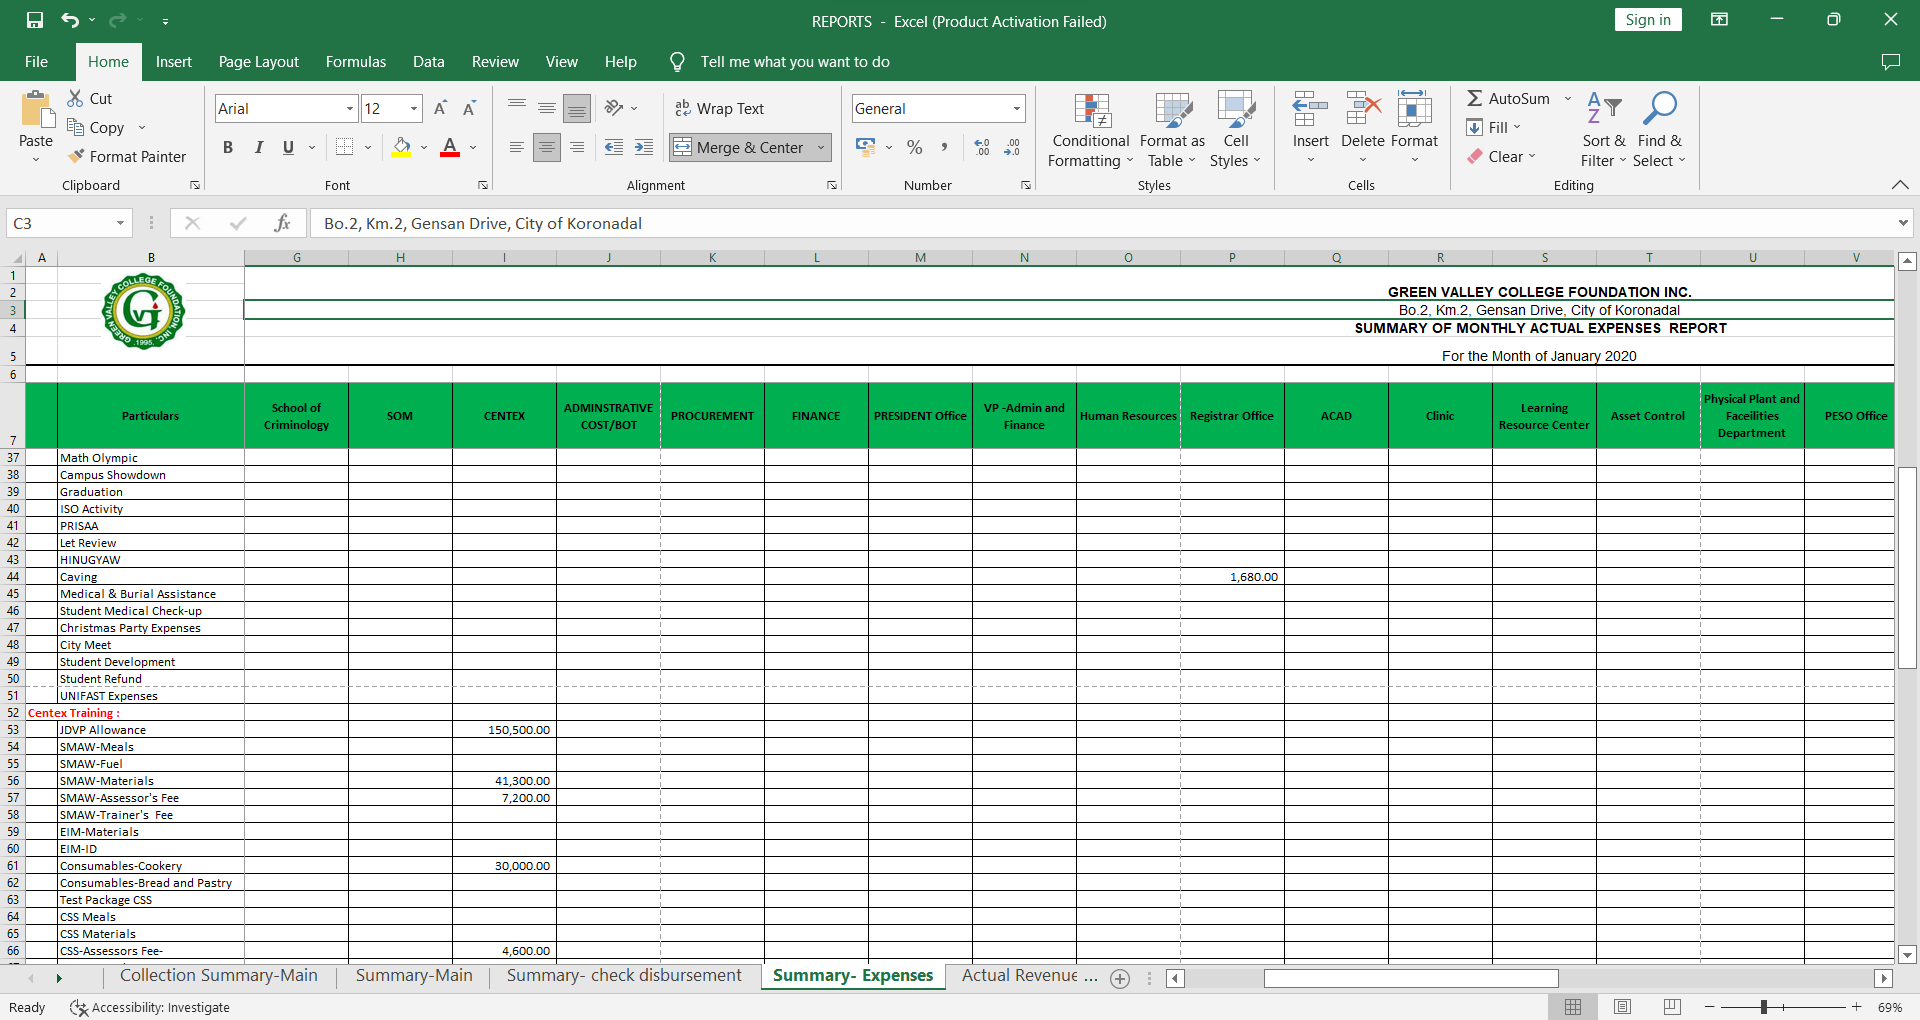Click Increase Decimal icon
The width and height of the screenshot is (1920, 1020).
[x=982, y=147]
